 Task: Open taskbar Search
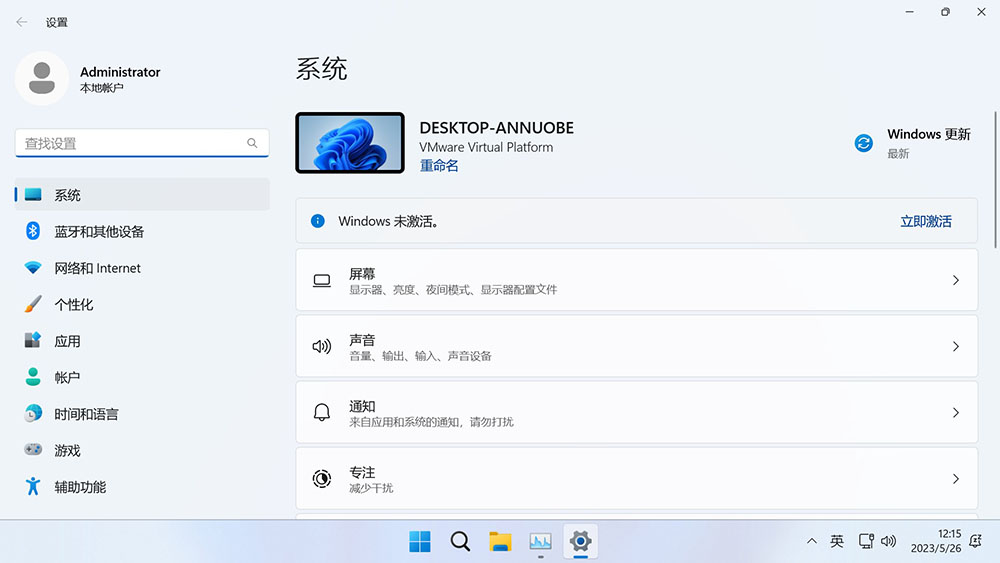(x=460, y=542)
